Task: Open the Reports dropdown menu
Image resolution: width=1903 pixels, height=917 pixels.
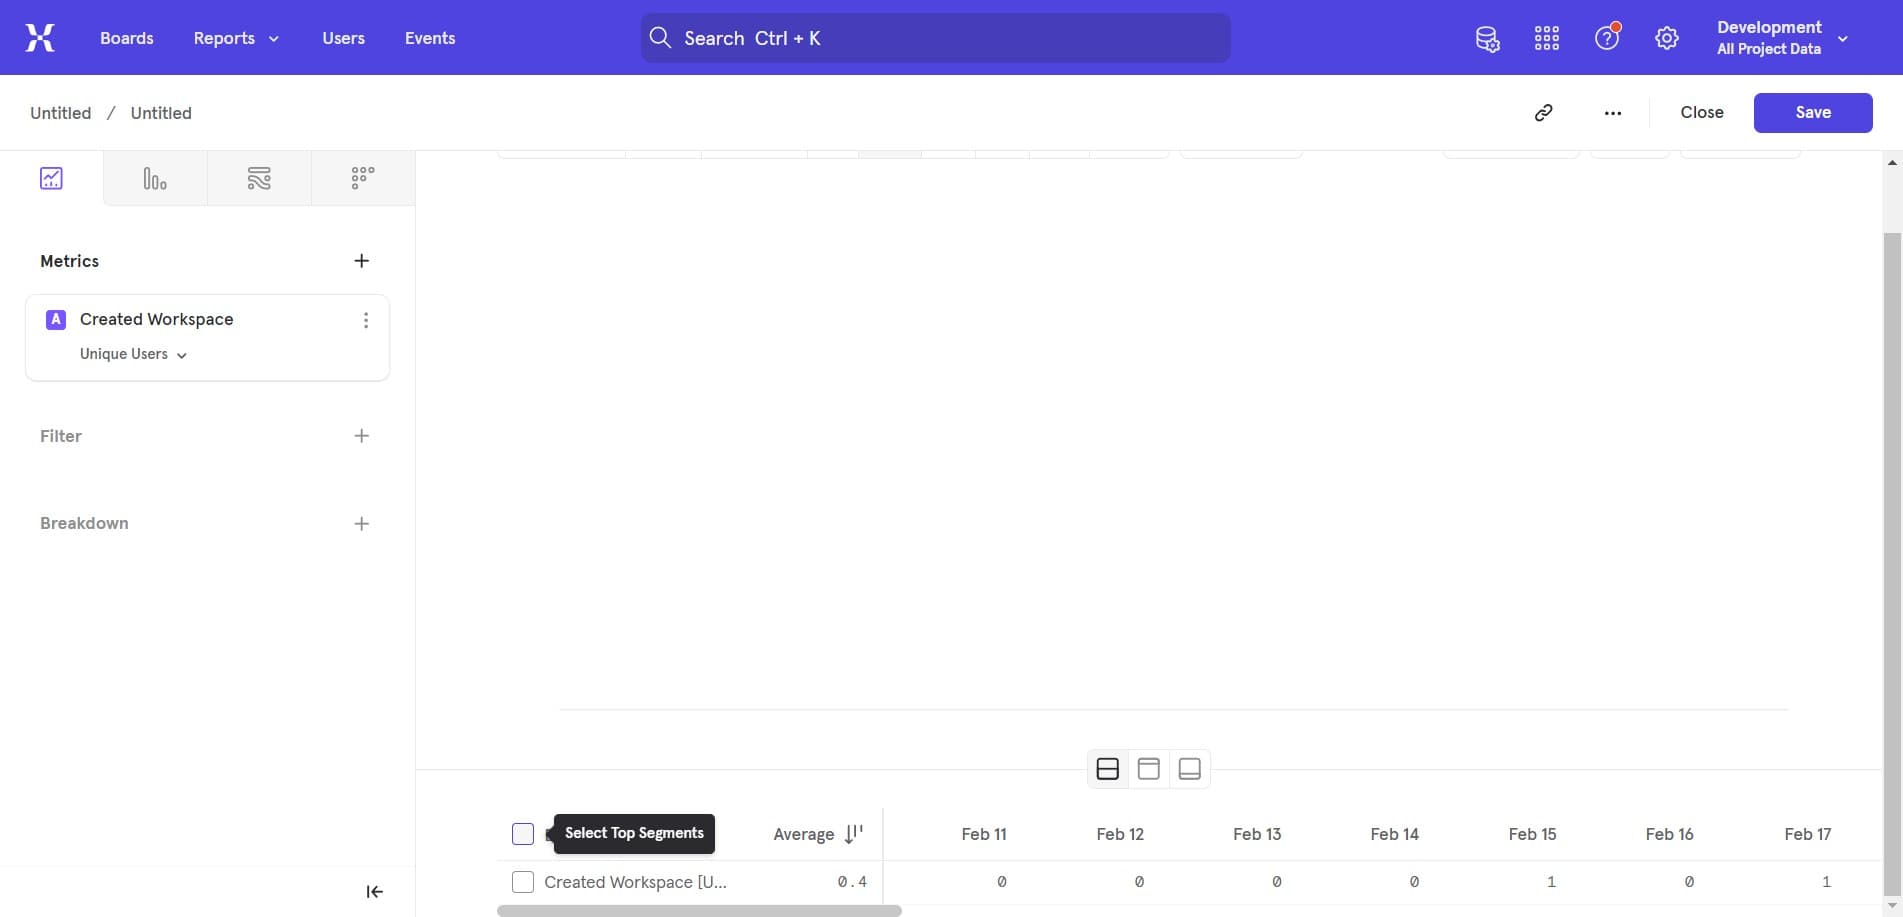Action: point(234,37)
